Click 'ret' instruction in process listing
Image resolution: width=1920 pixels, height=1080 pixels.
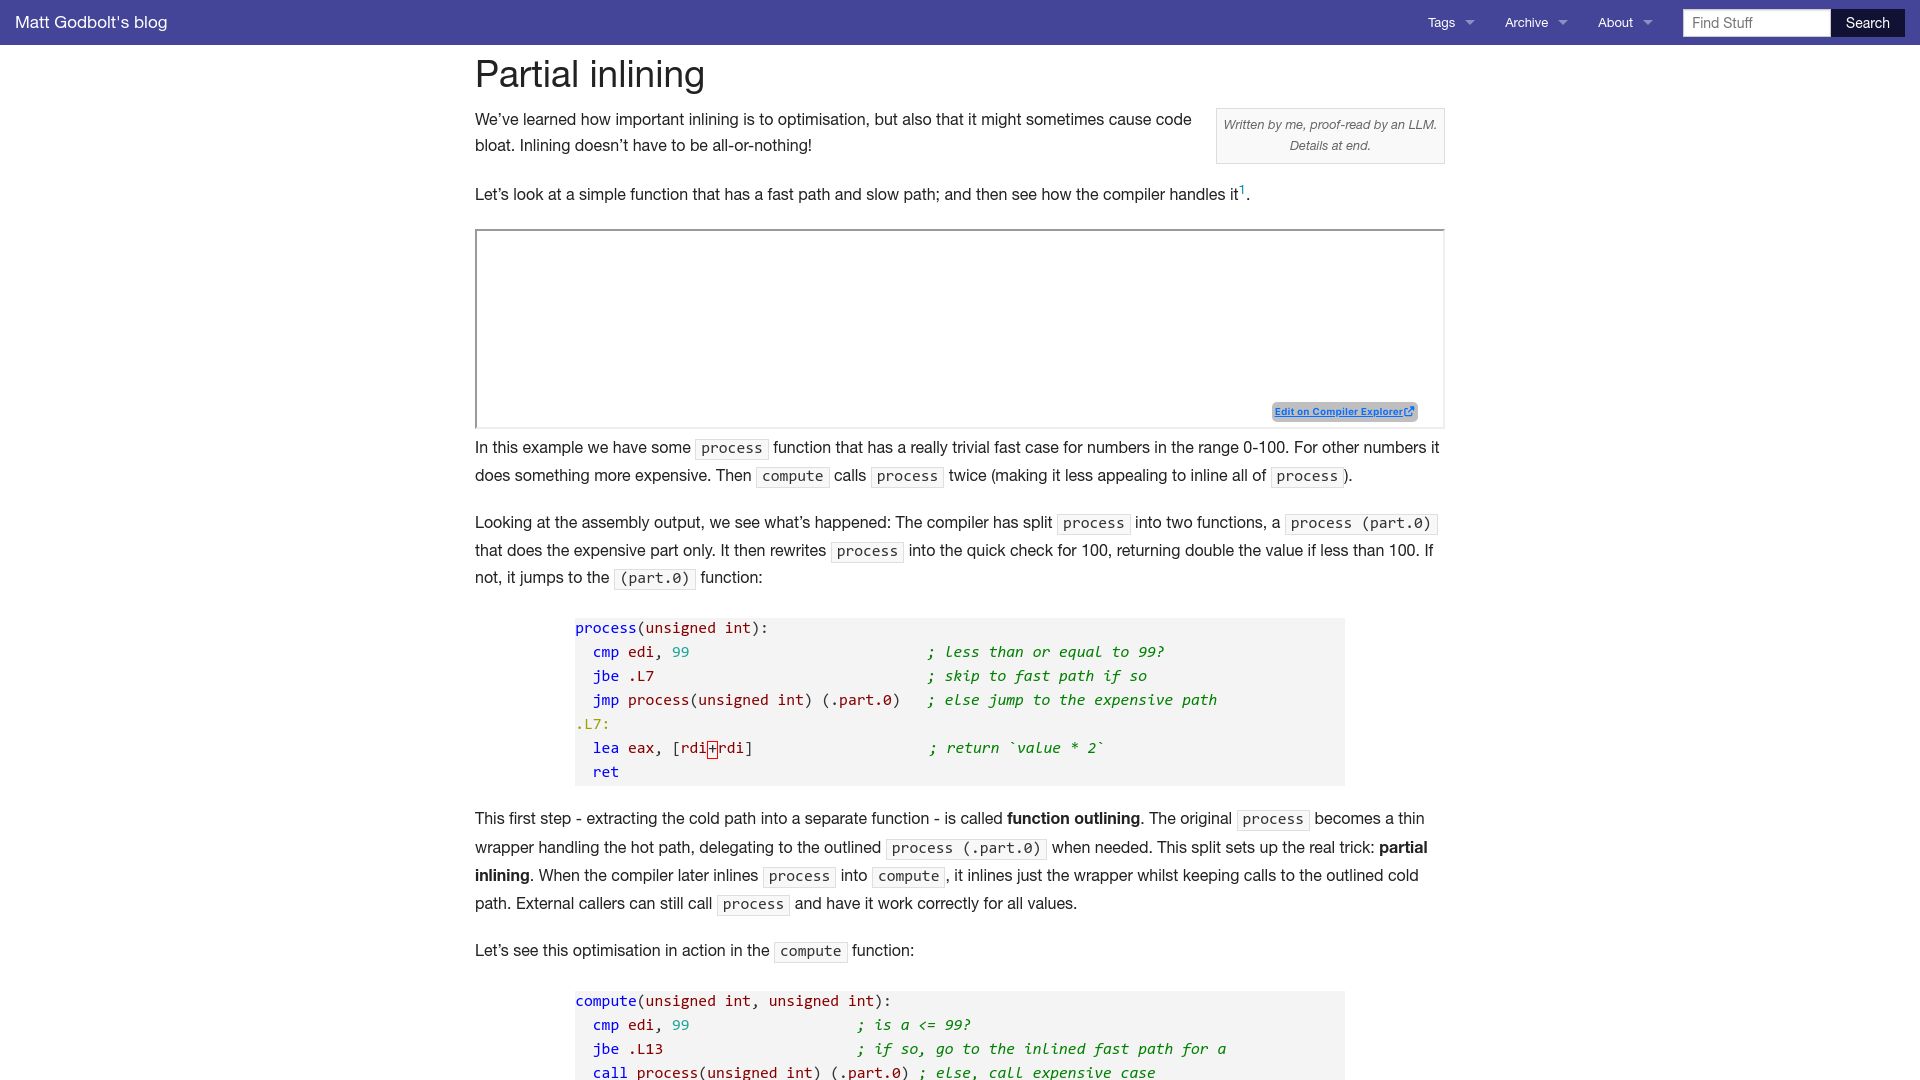pos(606,772)
